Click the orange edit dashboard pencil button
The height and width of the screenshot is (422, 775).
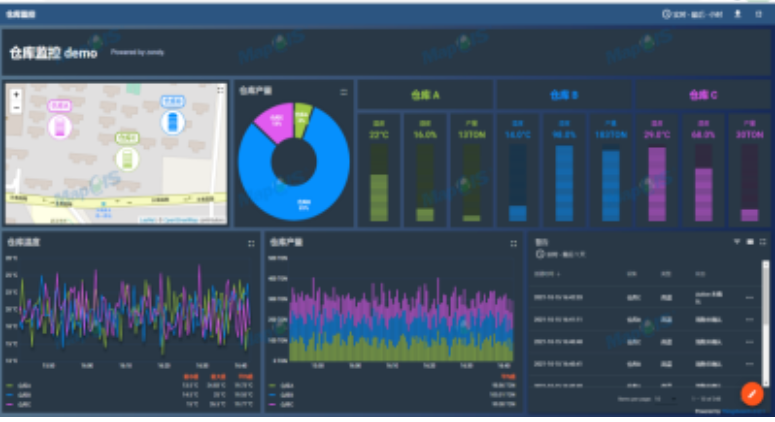tap(750, 393)
